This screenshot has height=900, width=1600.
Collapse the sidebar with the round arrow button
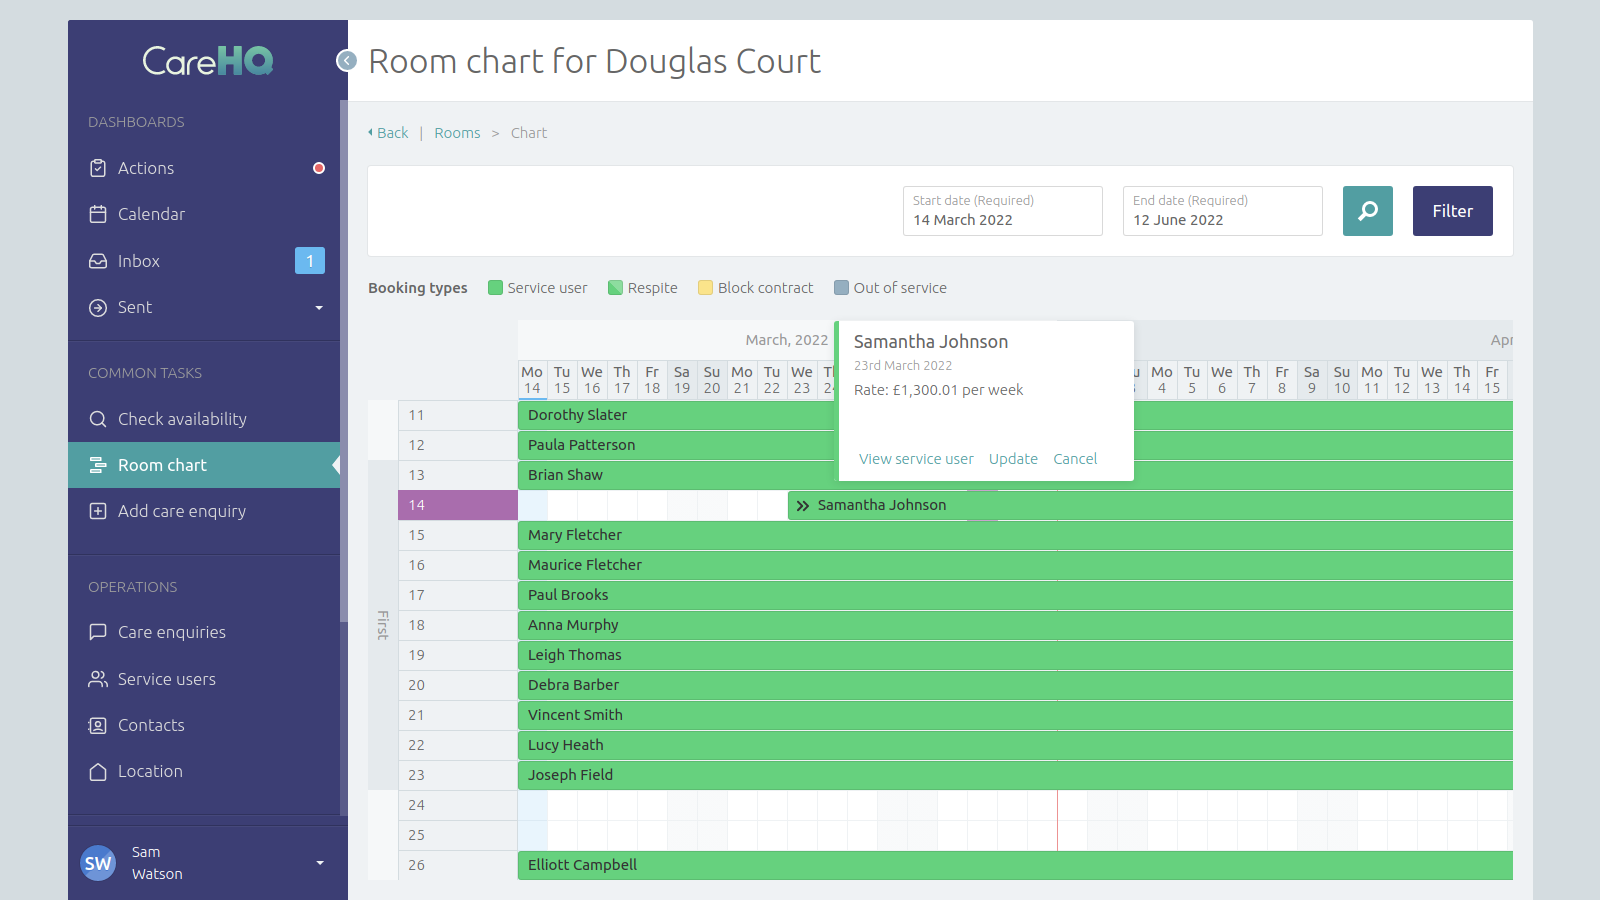click(x=347, y=61)
